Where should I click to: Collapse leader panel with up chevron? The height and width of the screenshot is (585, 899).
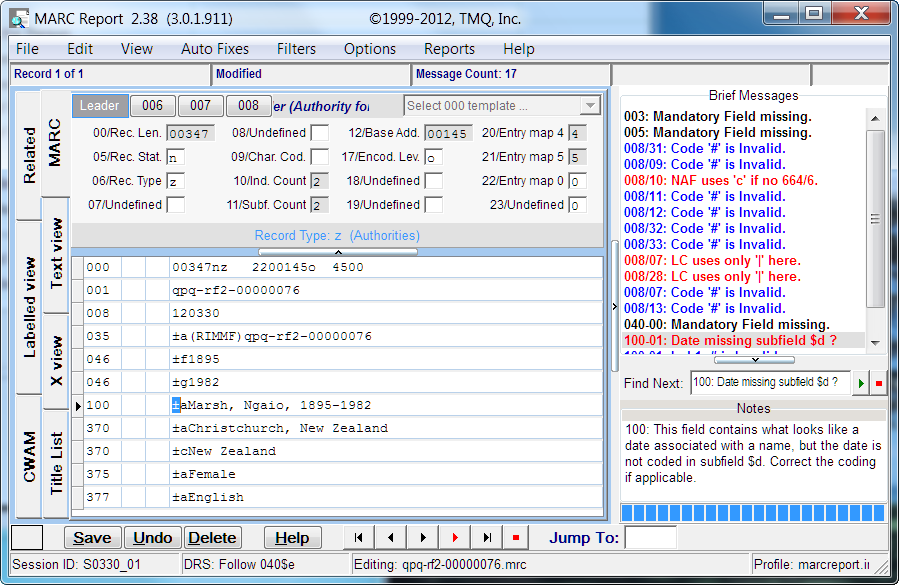(x=338, y=252)
